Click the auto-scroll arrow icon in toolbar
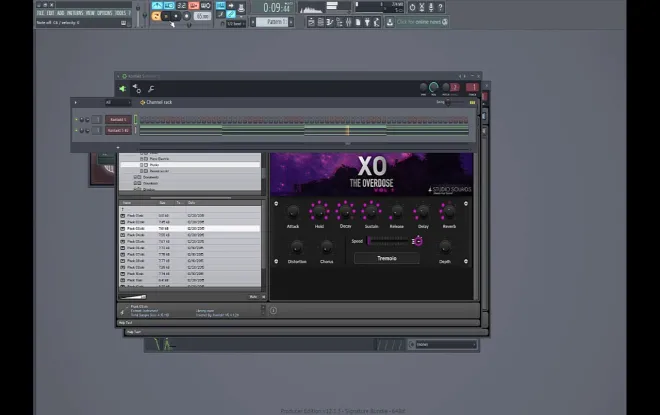Screen dimensions: 660x415 point(231,6)
